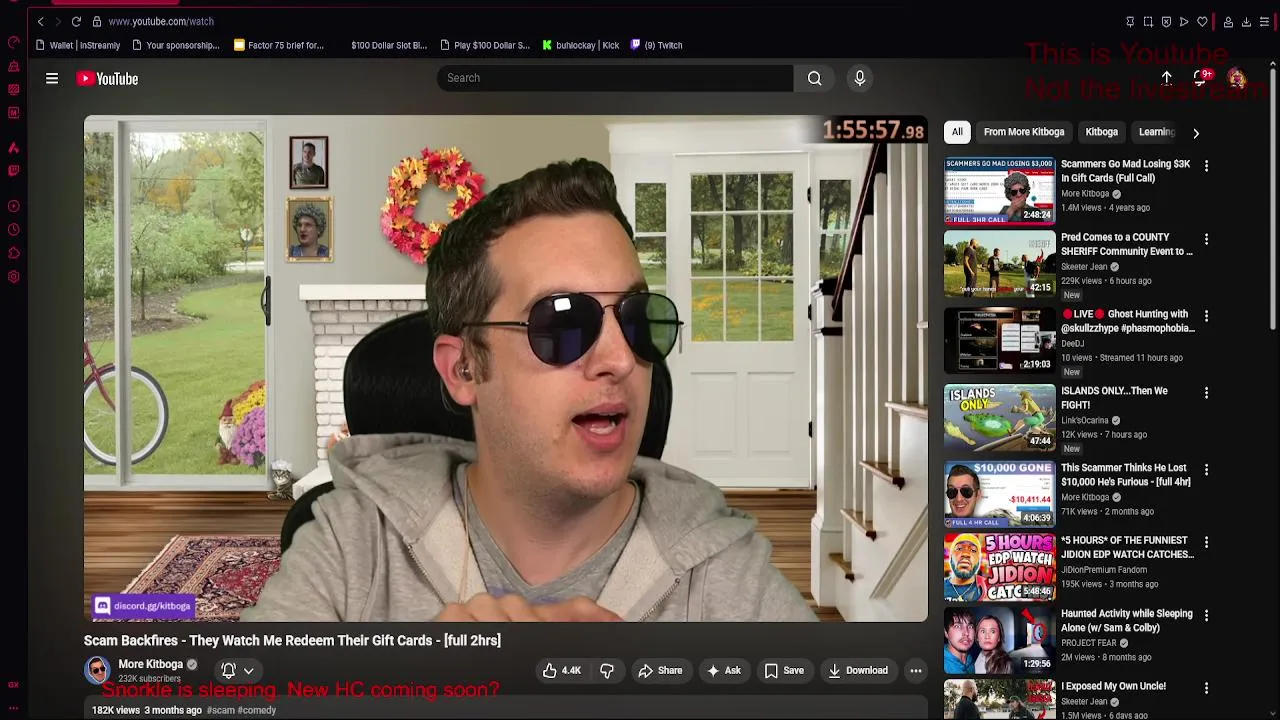
Task: Open the Factor 75 brief bookmark
Action: [x=279, y=45]
